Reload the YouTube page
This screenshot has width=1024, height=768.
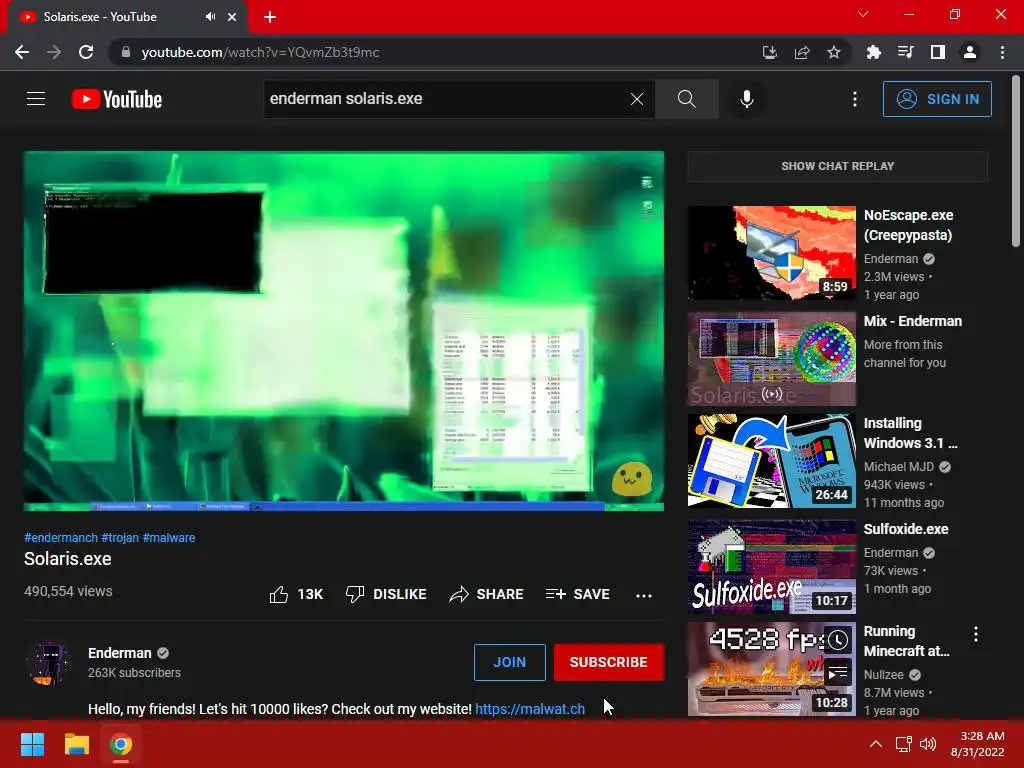click(86, 52)
